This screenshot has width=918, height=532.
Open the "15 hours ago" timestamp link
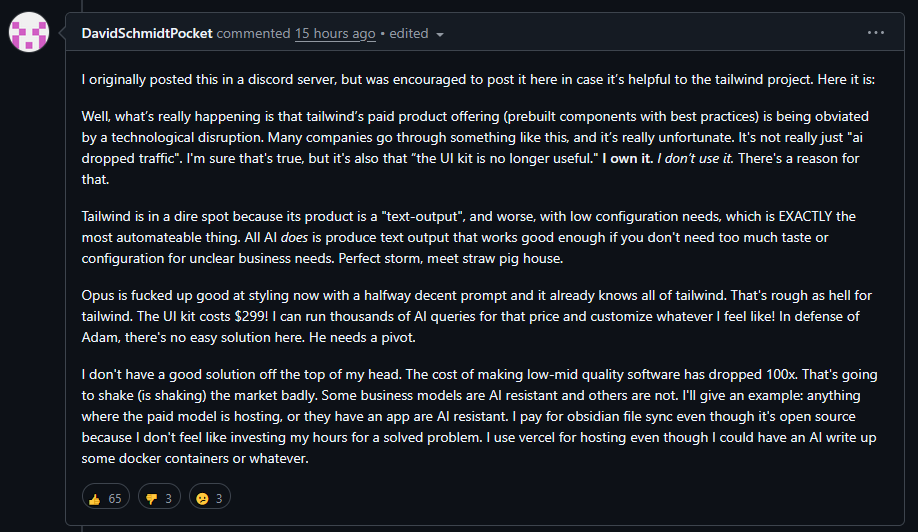click(335, 34)
